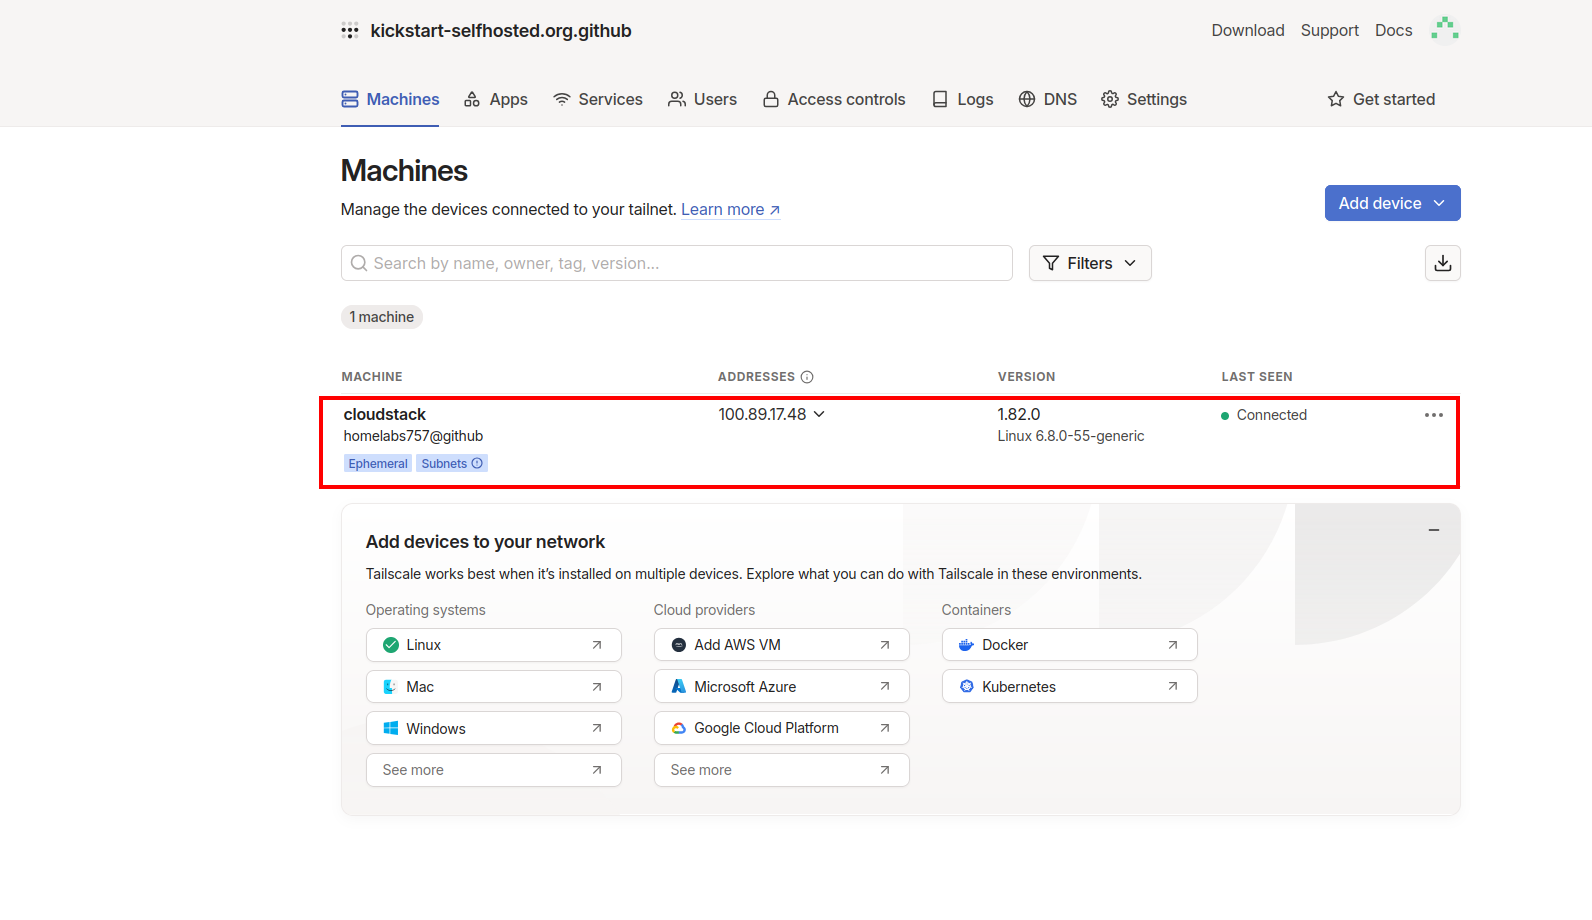Click the 'Linux 6.8.0-55-generic' text
This screenshot has width=1592, height=920.
1070,436
